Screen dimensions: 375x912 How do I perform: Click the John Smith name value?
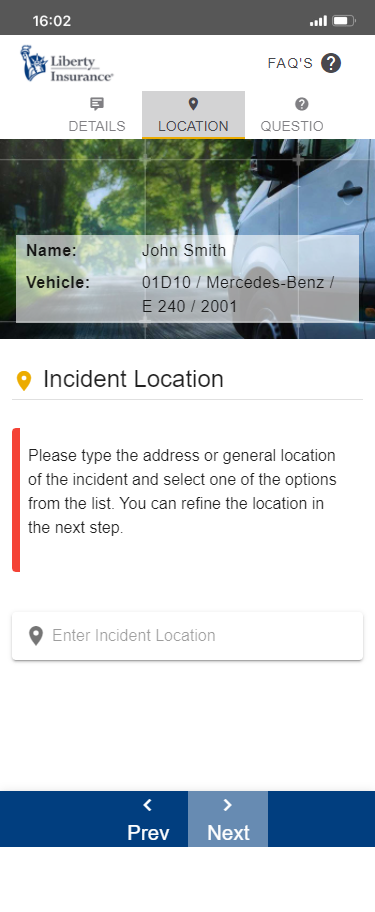coord(184,251)
